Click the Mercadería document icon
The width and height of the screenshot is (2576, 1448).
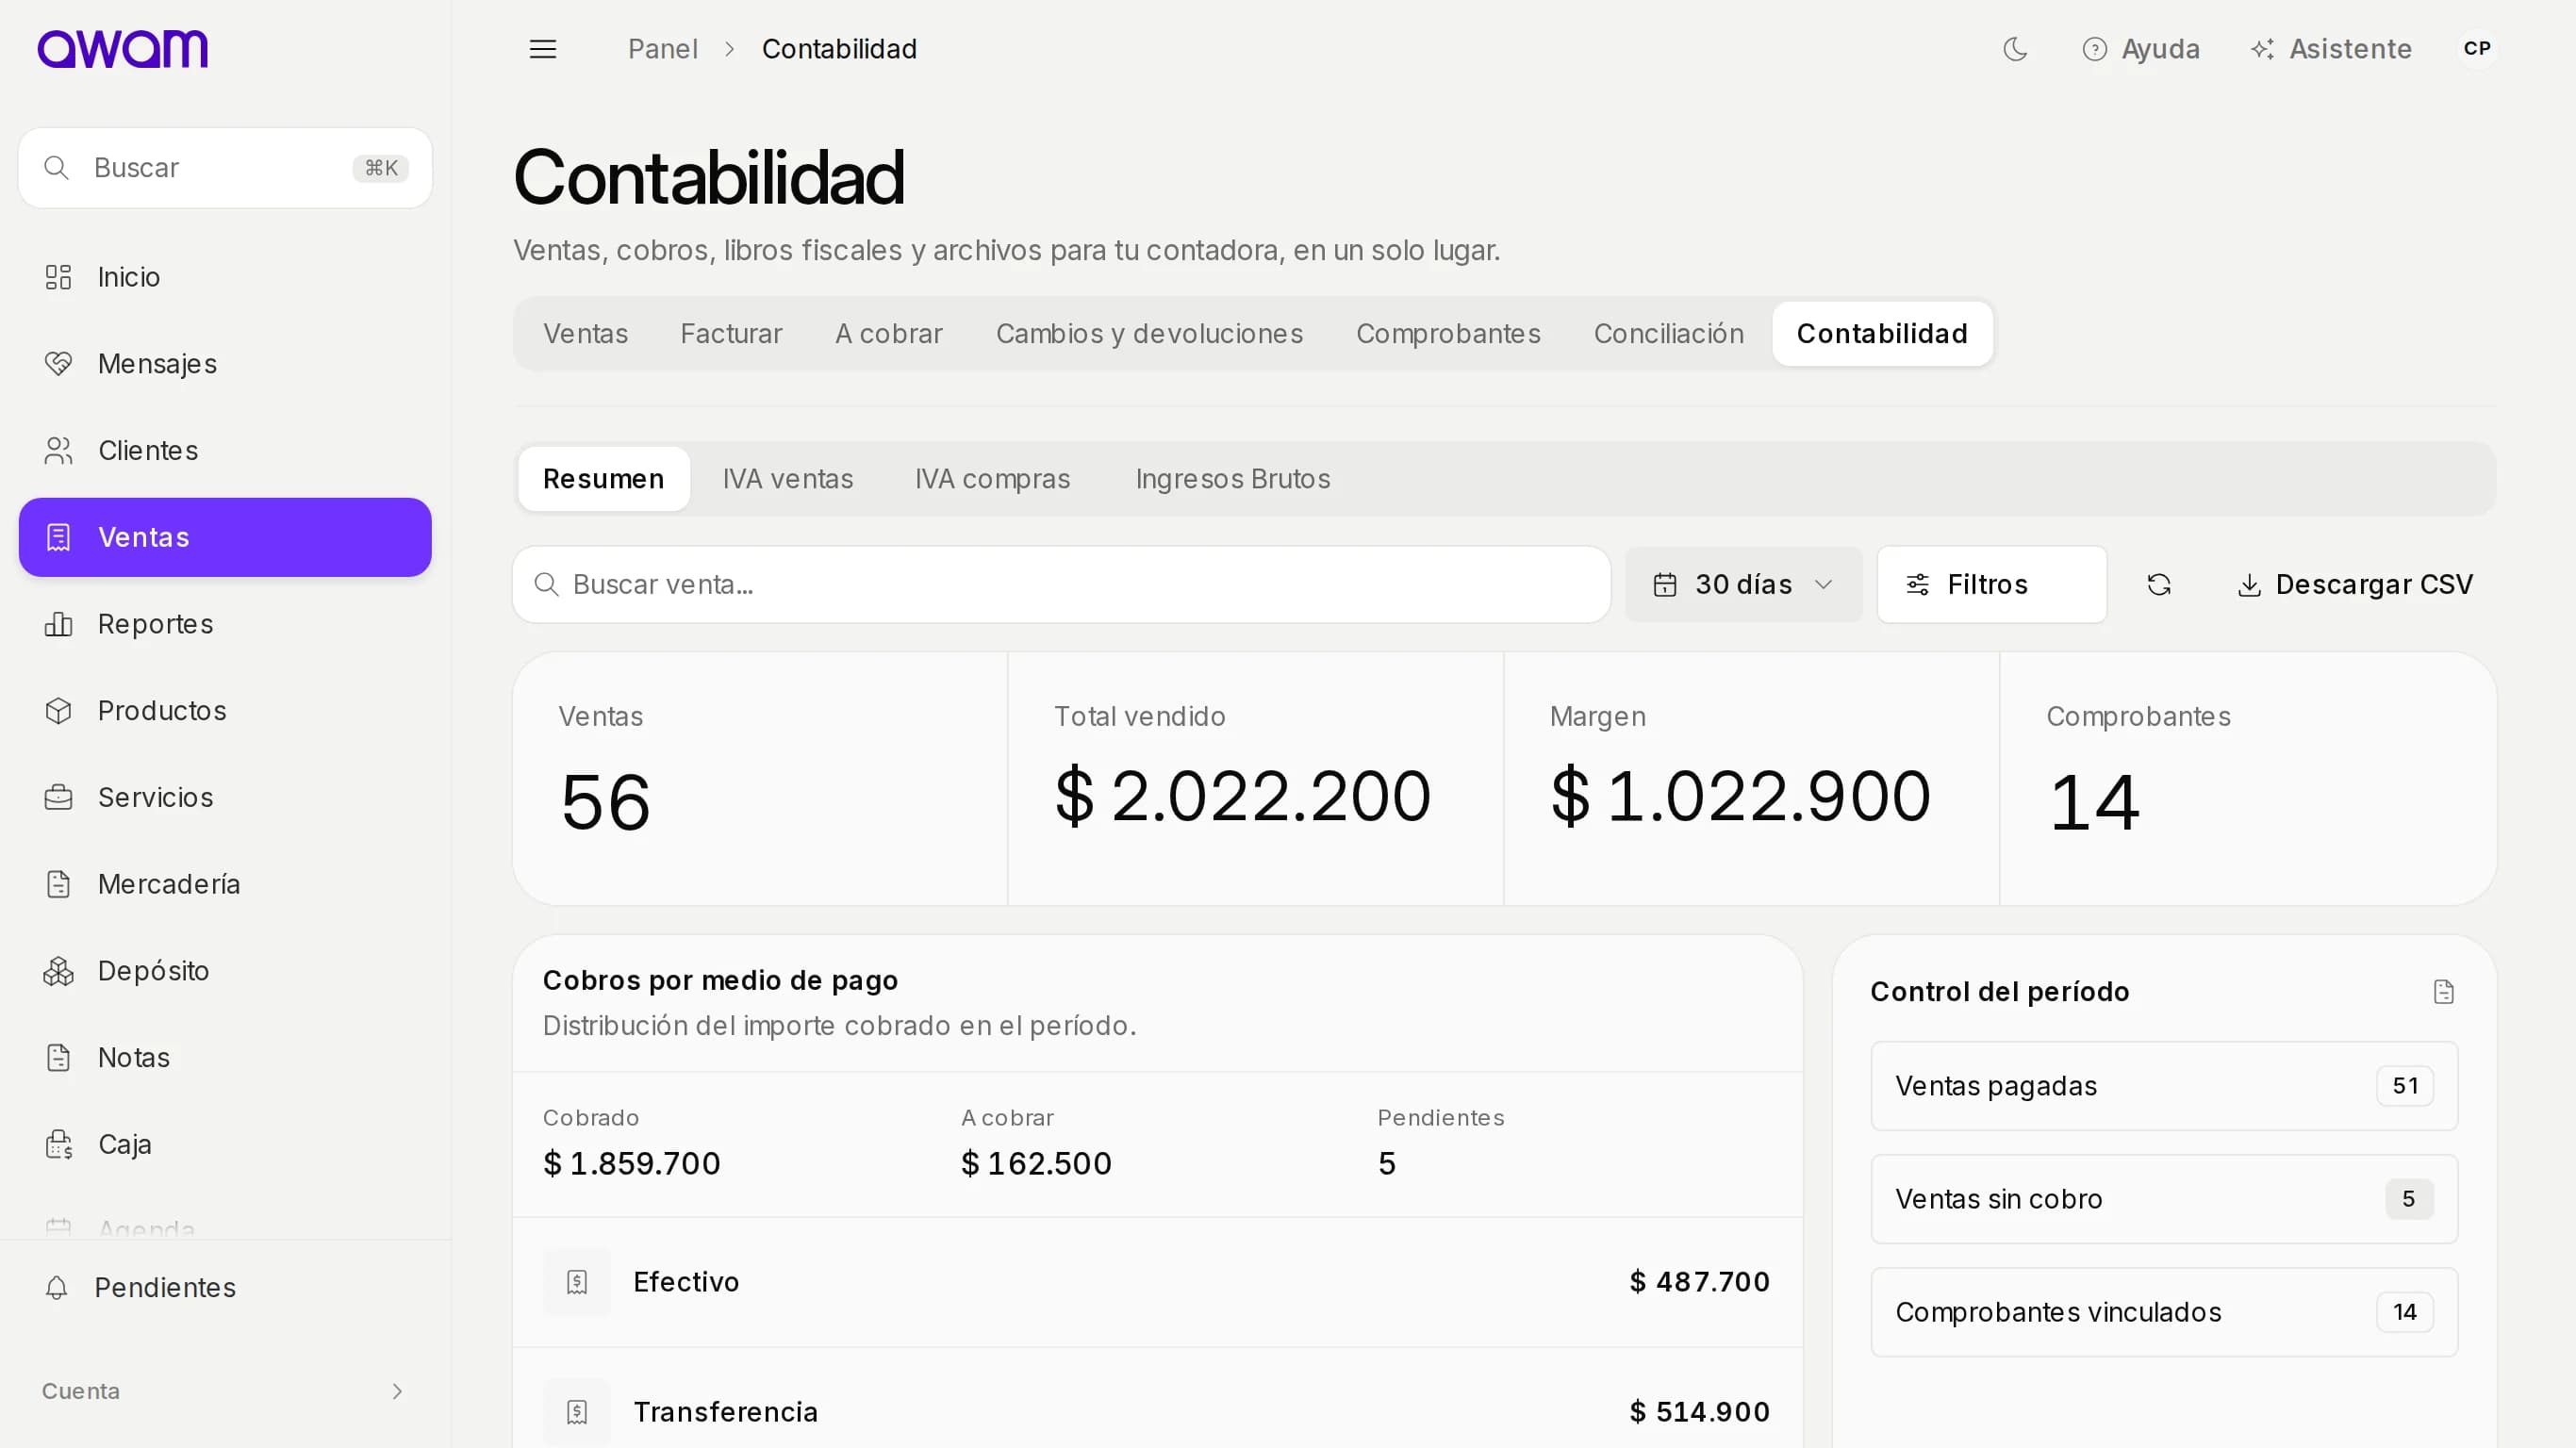click(x=59, y=884)
